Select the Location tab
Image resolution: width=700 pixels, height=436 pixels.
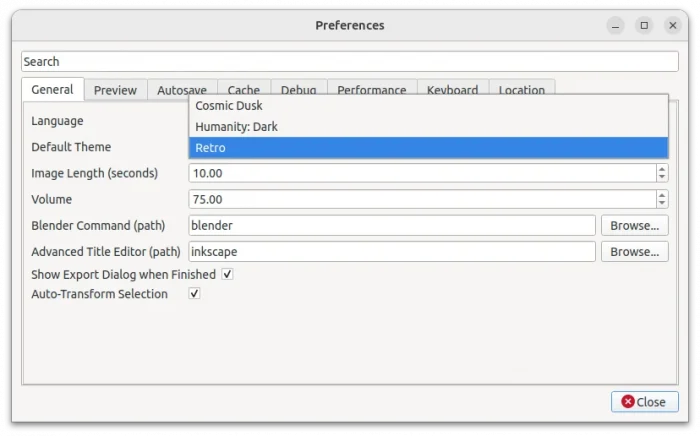click(521, 89)
